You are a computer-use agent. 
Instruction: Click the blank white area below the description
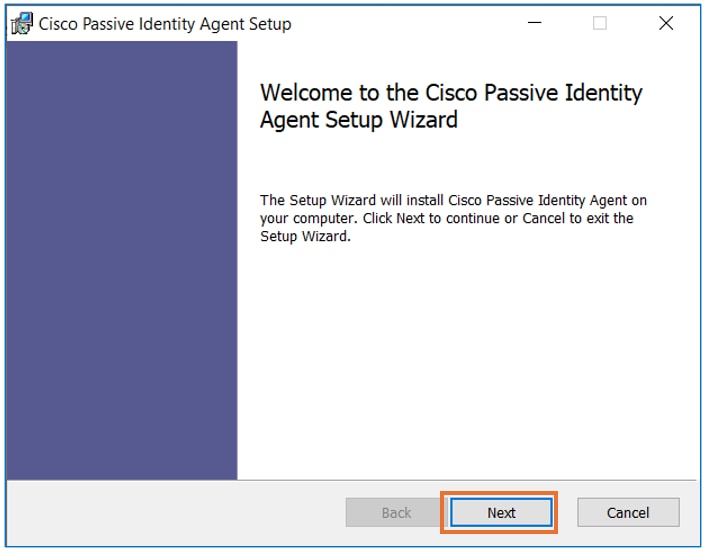coord(468,360)
